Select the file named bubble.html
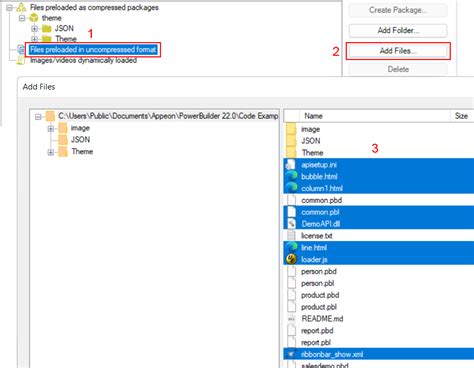Viewport: 474px width, 368px height. tap(319, 176)
